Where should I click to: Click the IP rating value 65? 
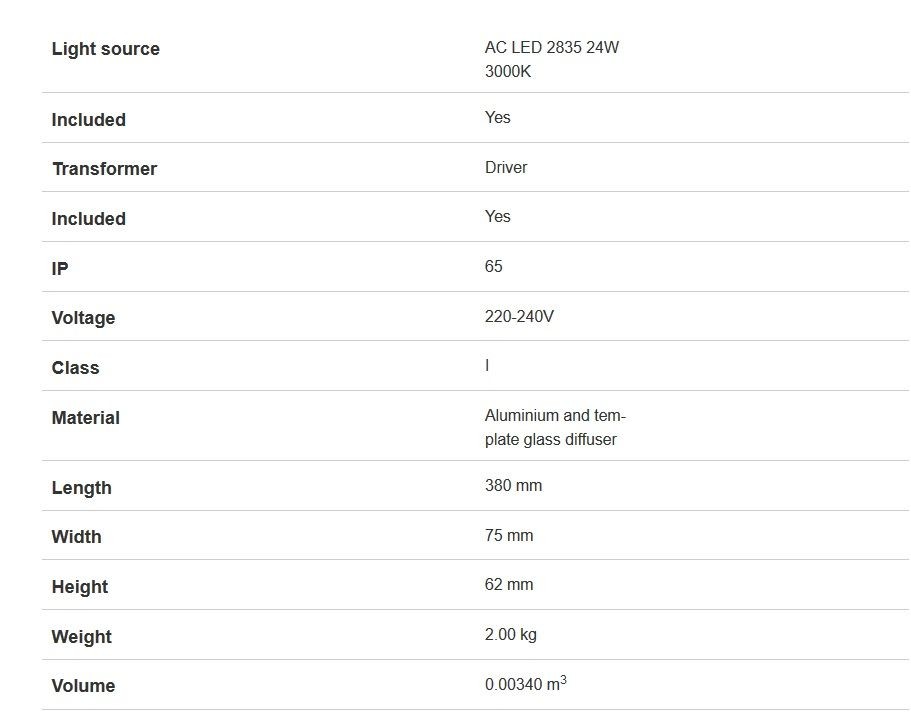[x=493, y=266]
